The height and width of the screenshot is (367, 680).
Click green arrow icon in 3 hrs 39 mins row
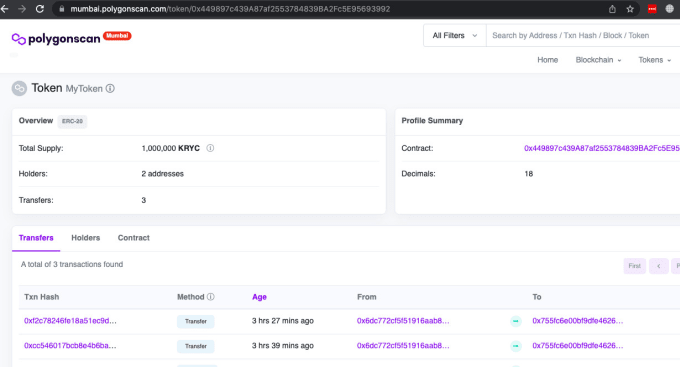[x=516, y=346]
